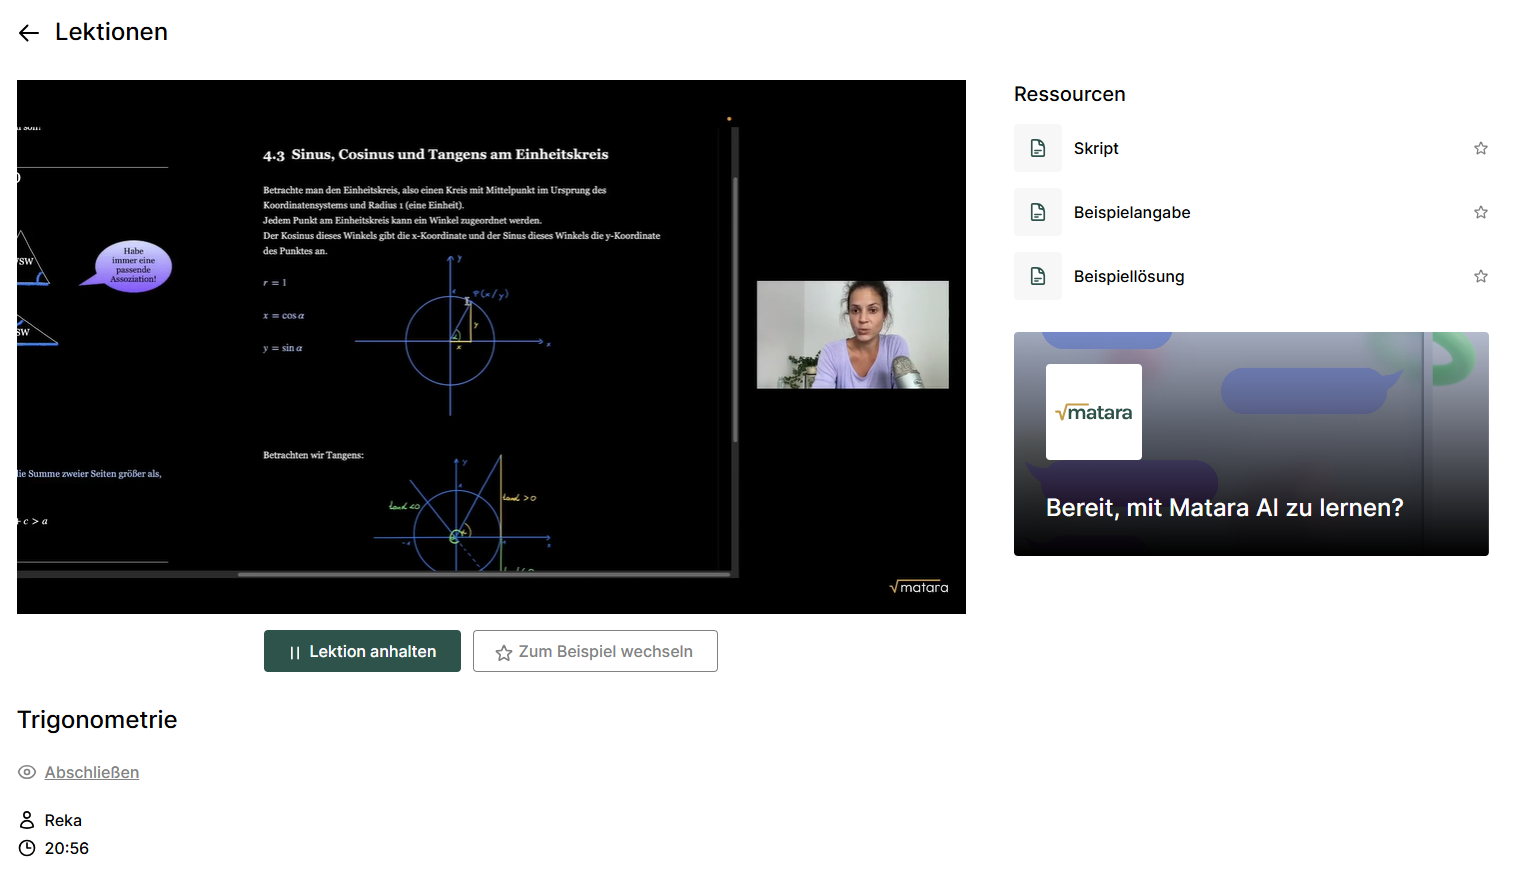
Task: Star the Beispielangabe resource
Action: pyautogui.click(x=1481, y=212)
